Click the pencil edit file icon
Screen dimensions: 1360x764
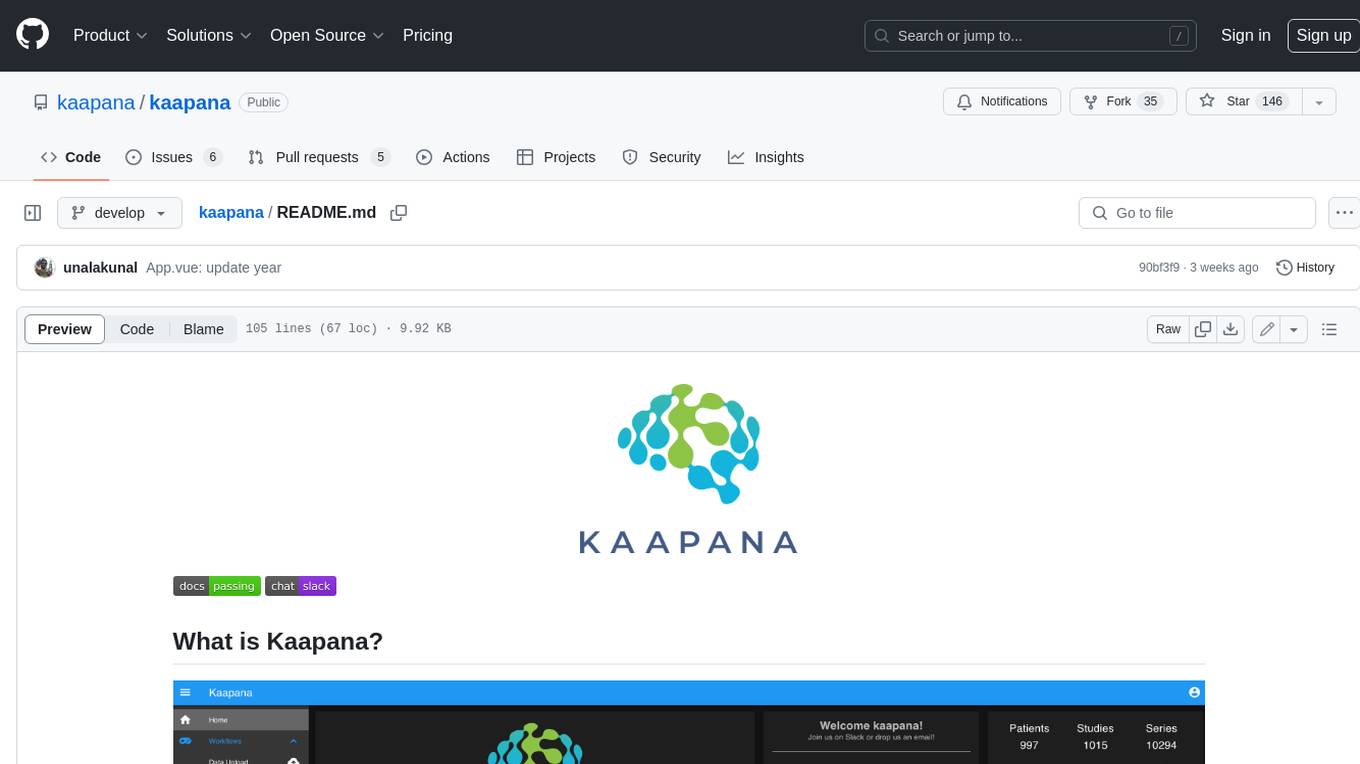[x=1267, y=329]
